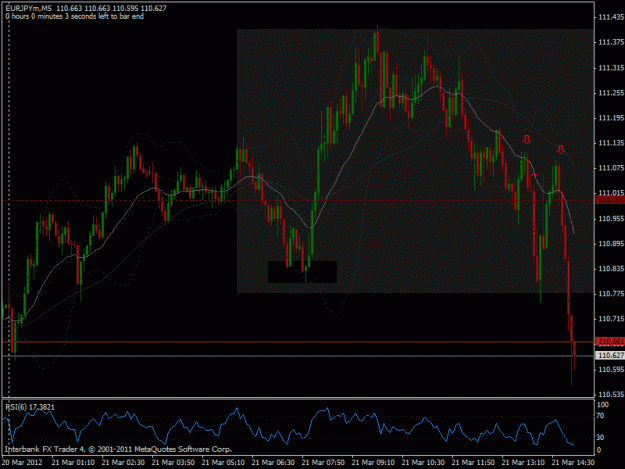The width and height of the screenshot is (625, 469).
Task: Click the 21 Mar 03:50 time label
Action: coord(173,463)
